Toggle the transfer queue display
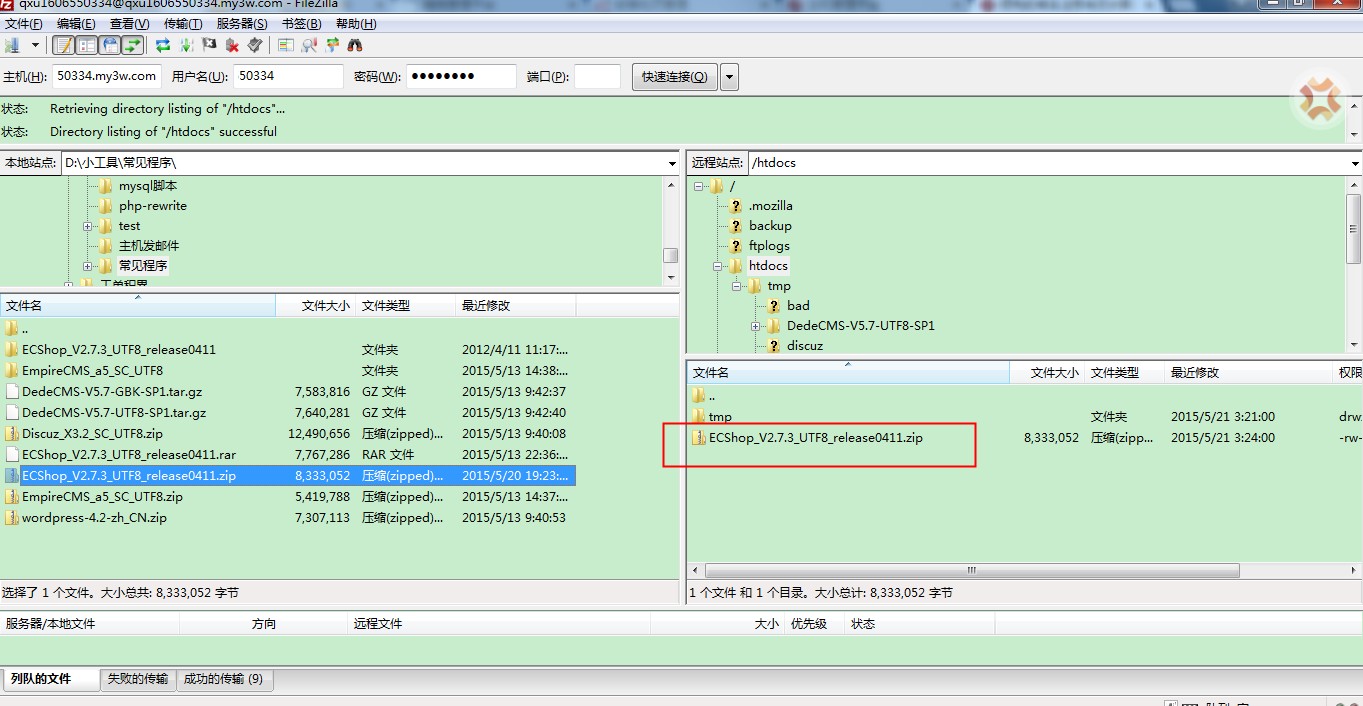The height and width of the screenshot is (706, 1363). point(133,45)
